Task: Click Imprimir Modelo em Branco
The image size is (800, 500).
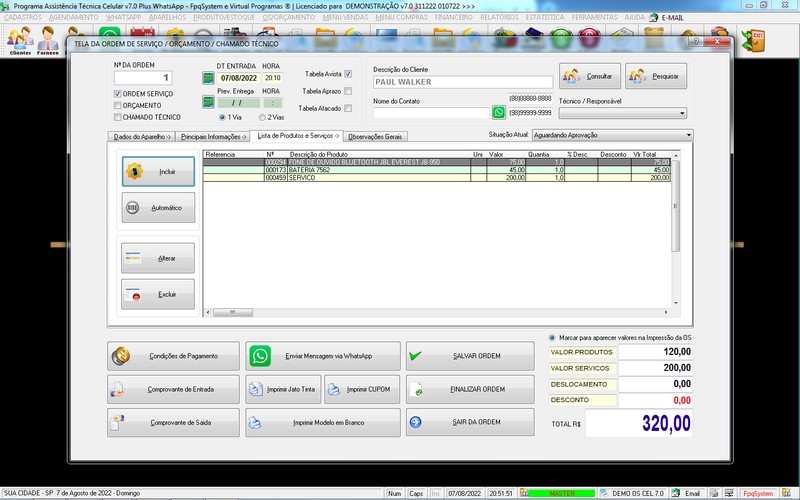Action: pos(323,422)
